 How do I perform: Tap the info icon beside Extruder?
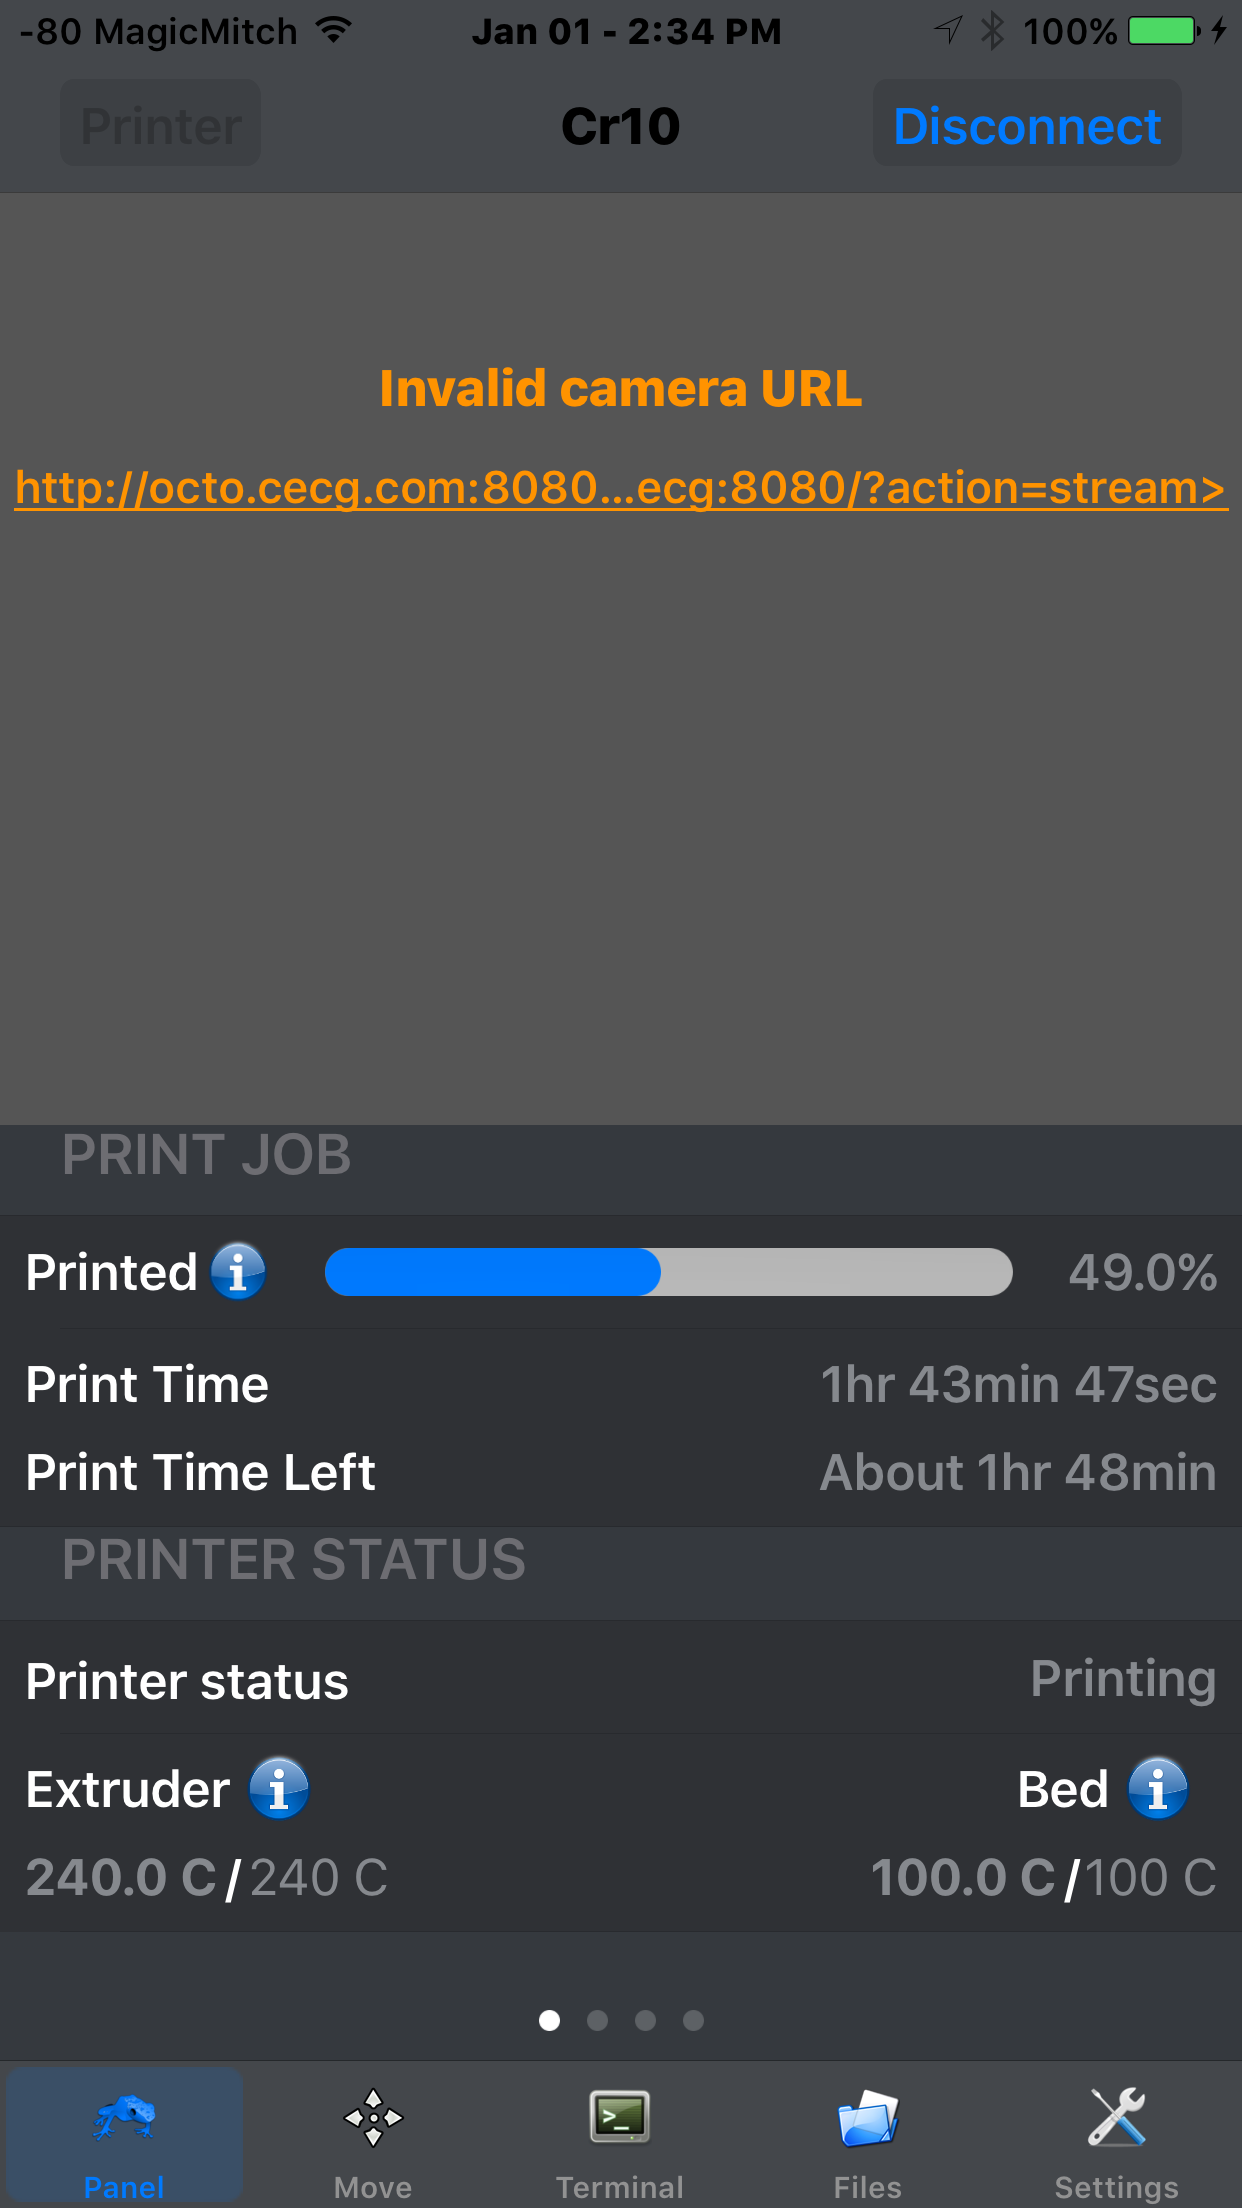pyautogui.click(x=278, y=1788)
